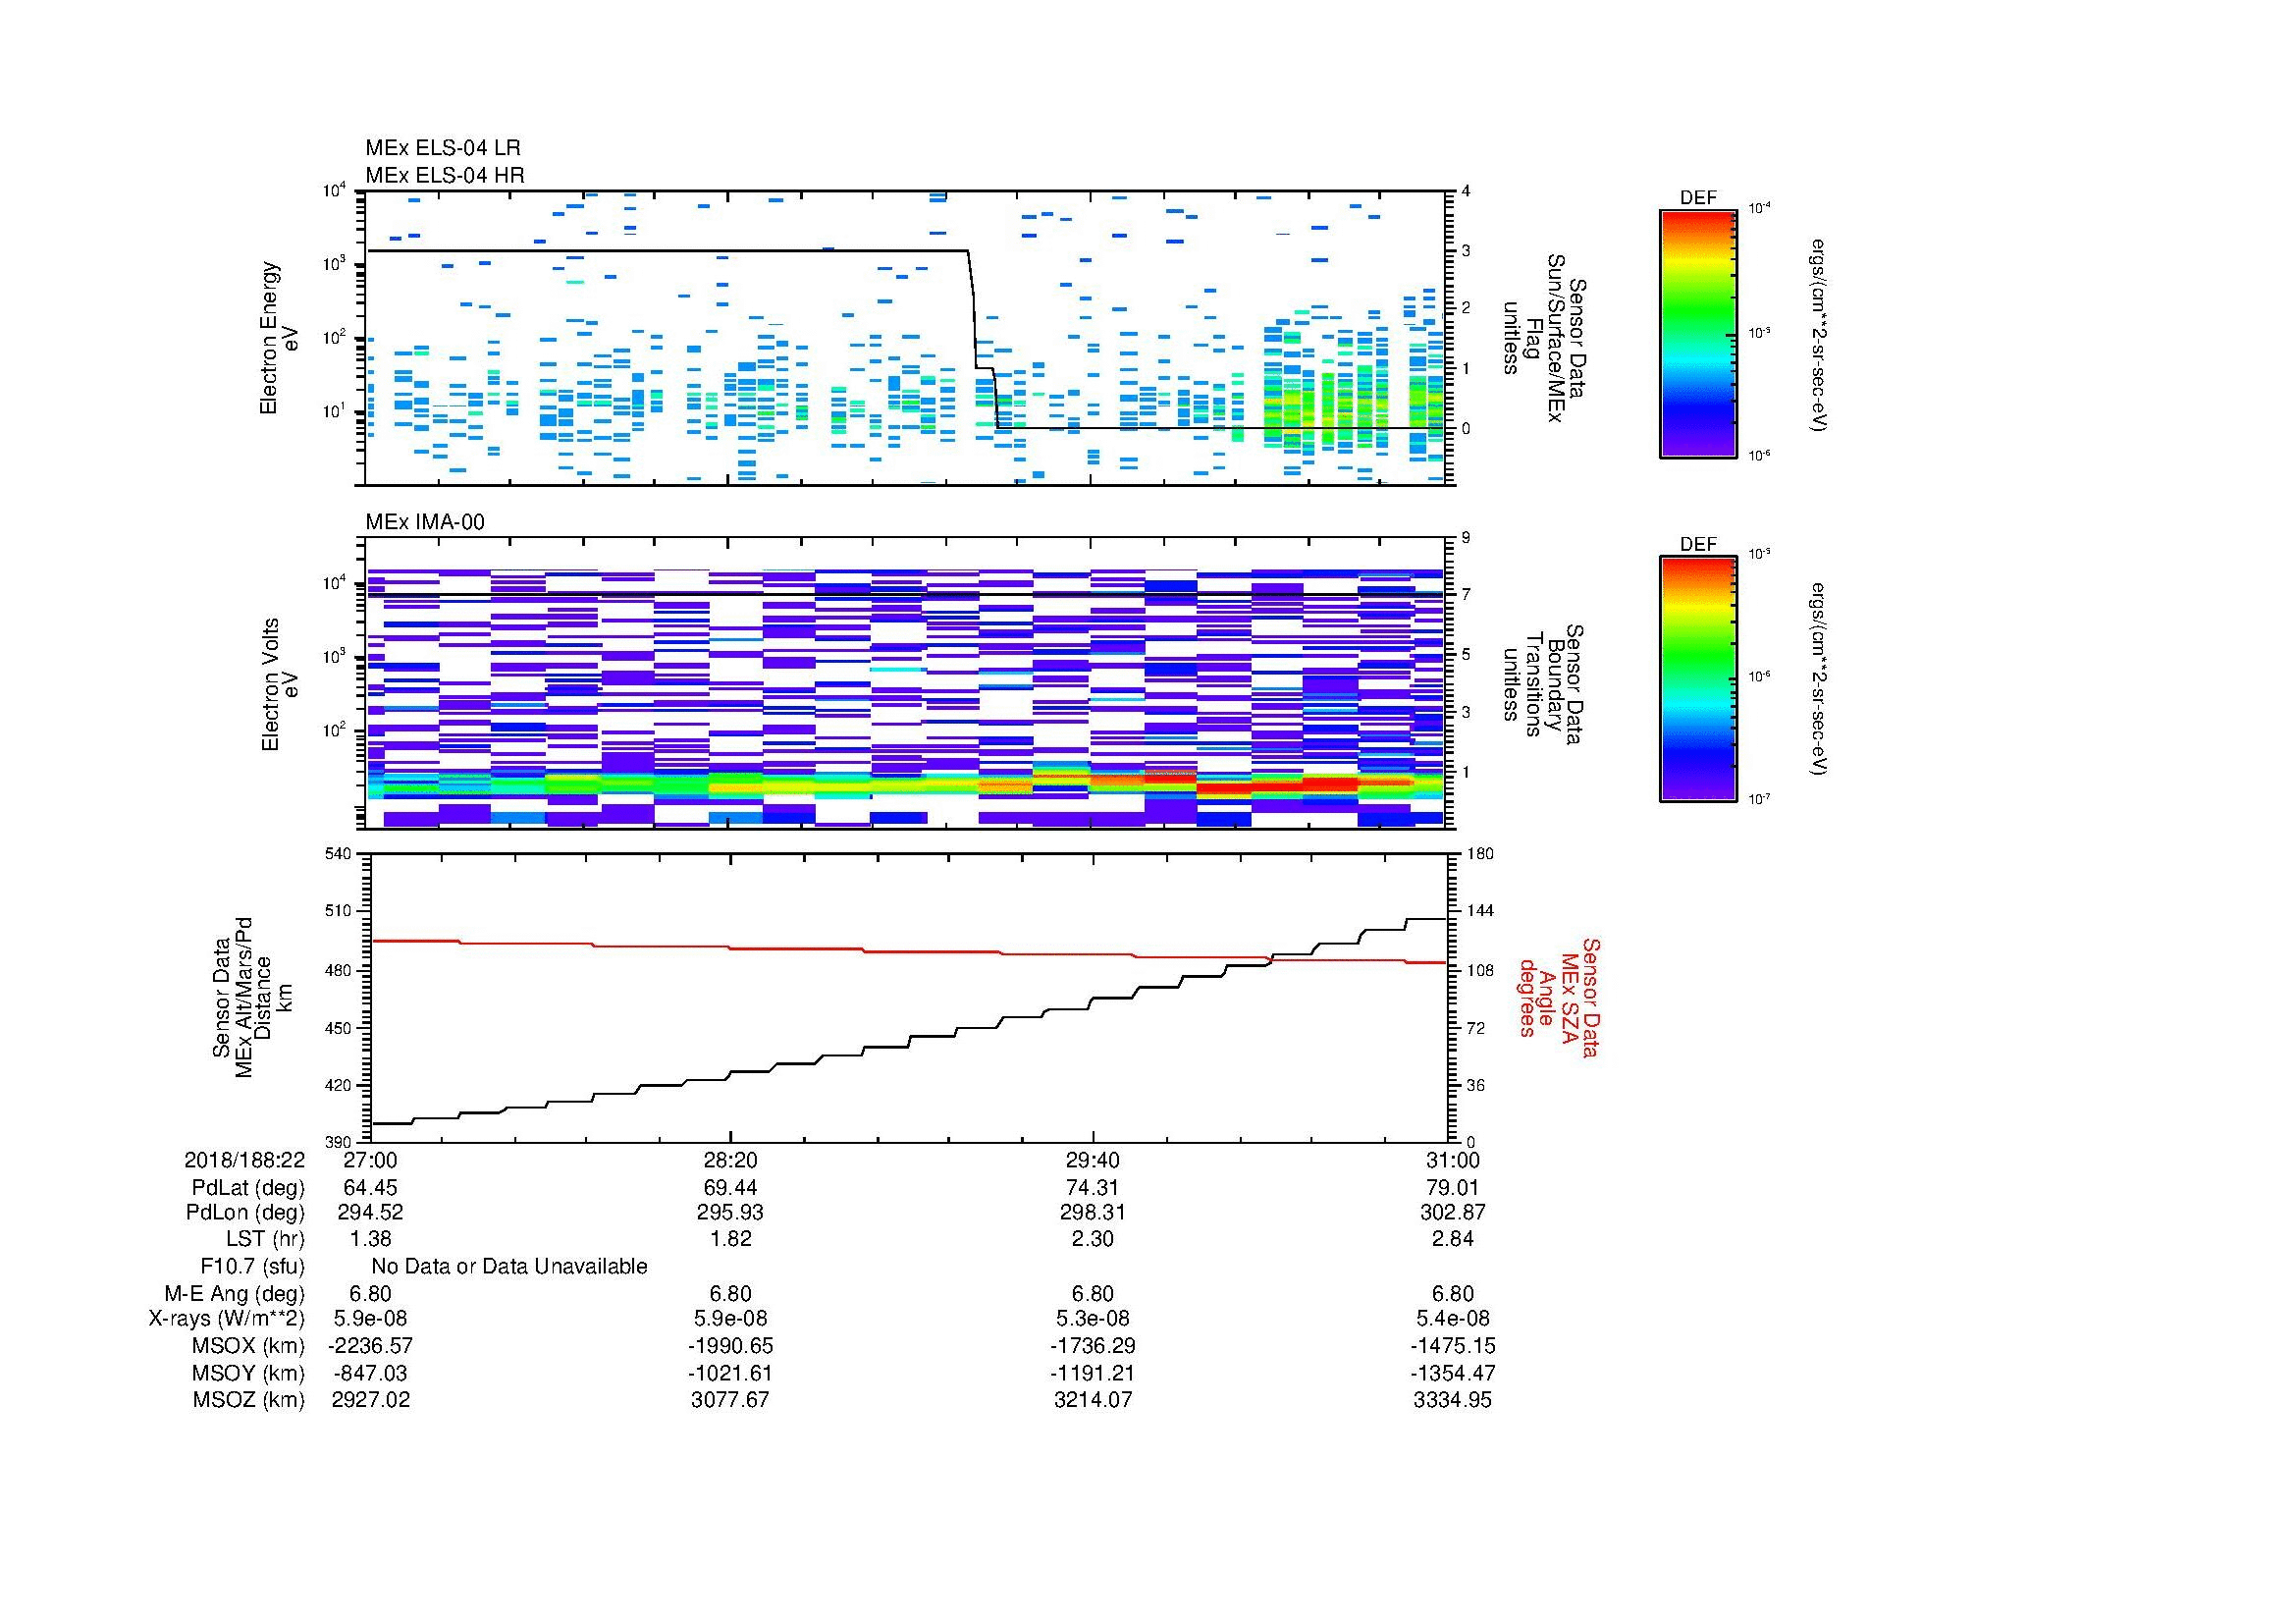The image size is (2296, 1623).
Task: Click the 'MSOY (km)' row label
Action: tap(248, 1374)
